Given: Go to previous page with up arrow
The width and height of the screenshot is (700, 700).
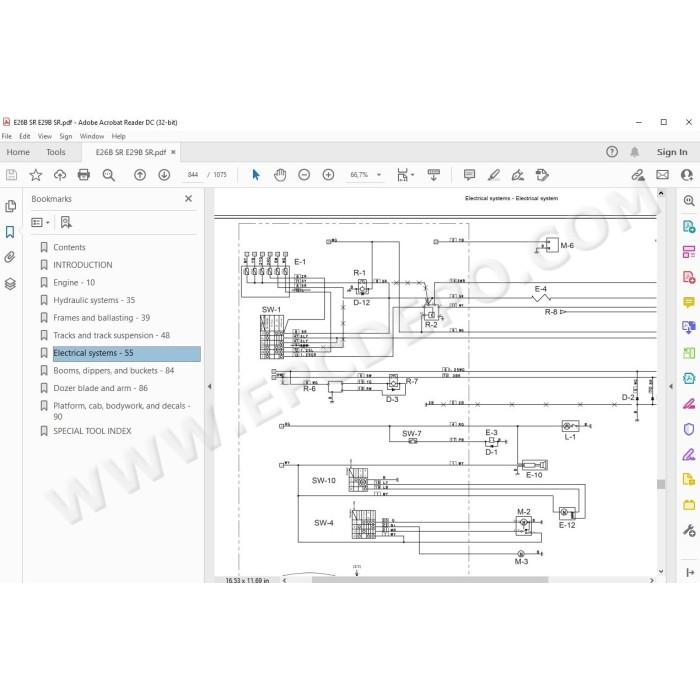Looking at the screenshot, I should pyautogui.click(x=140, y=175).
